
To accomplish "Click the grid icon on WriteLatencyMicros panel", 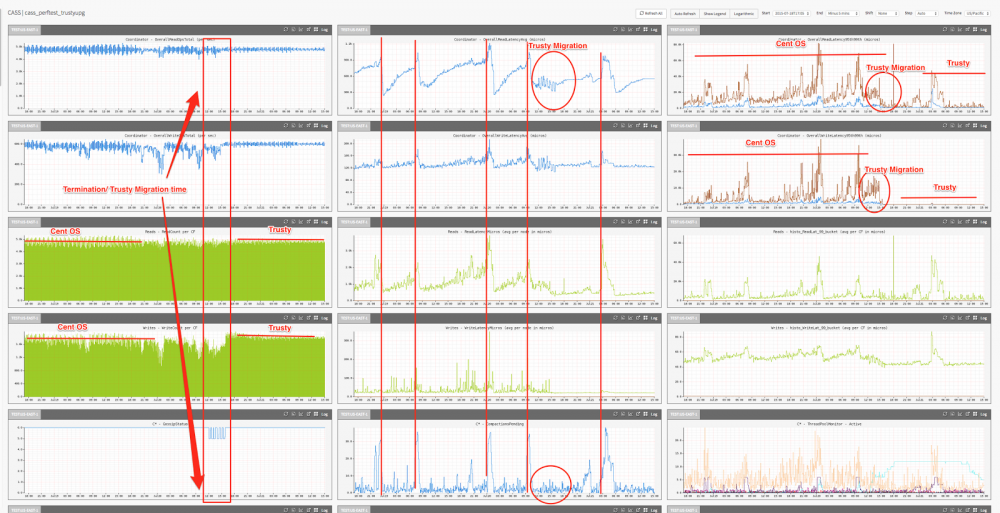I will (645, 317).
